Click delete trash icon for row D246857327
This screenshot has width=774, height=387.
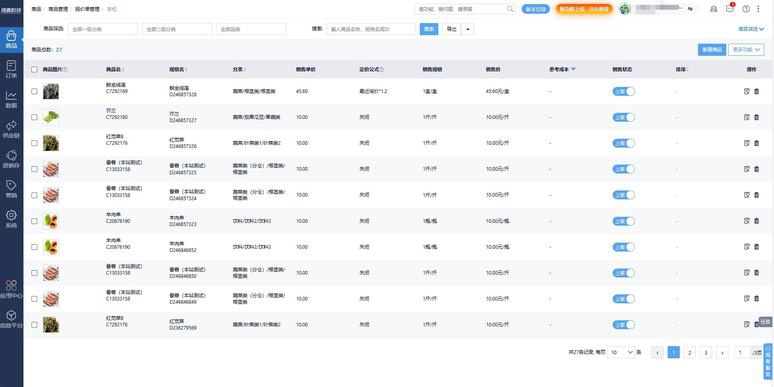(757, 117)
